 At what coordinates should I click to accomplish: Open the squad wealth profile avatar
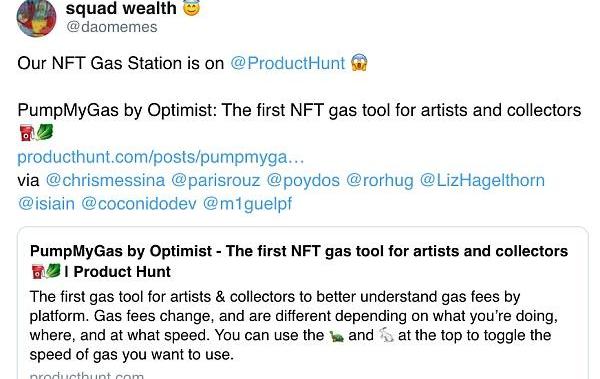pos(36,17)
